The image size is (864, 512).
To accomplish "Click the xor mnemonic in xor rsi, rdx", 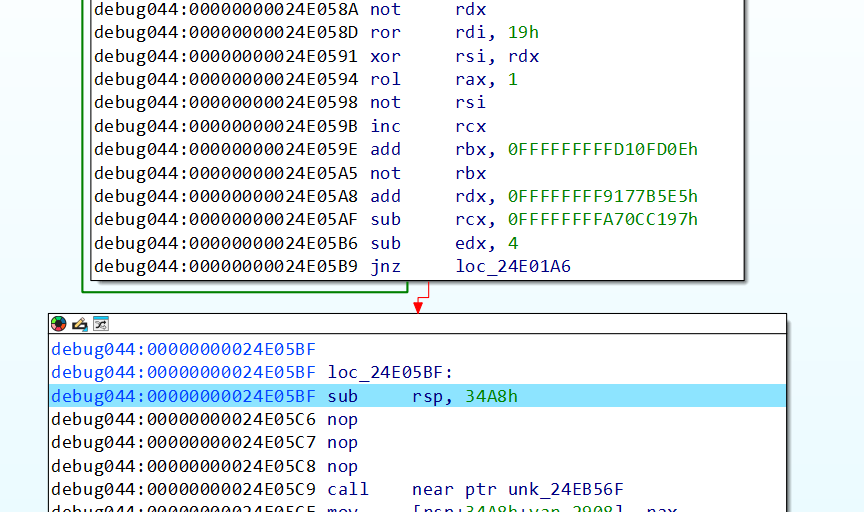I will coord(384,56).
